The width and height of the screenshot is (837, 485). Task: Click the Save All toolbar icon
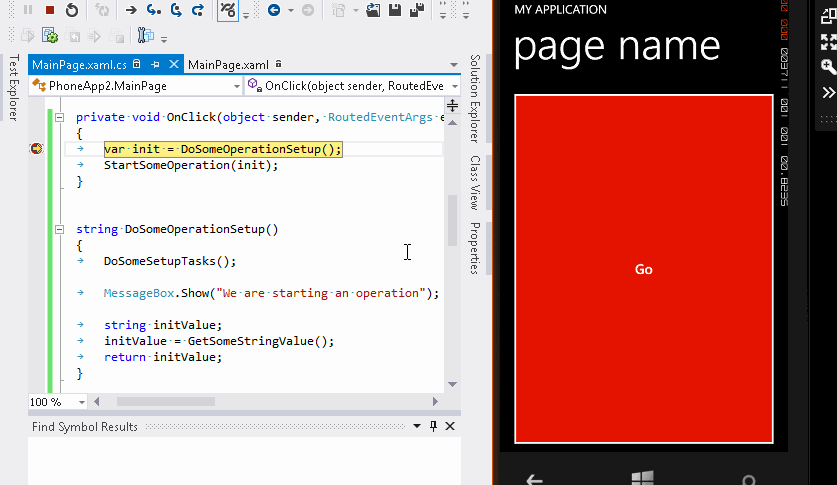(417, 10)
